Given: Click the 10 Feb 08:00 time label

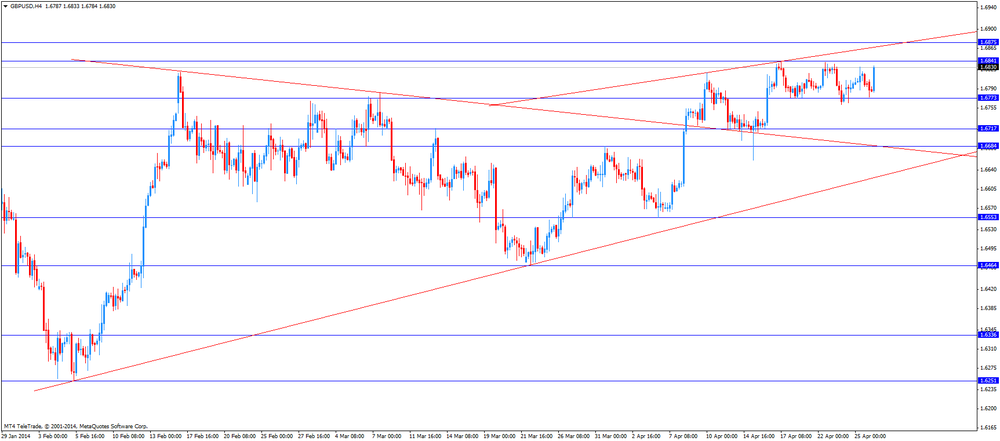Looking at the screenshot, I should point(129,437).
